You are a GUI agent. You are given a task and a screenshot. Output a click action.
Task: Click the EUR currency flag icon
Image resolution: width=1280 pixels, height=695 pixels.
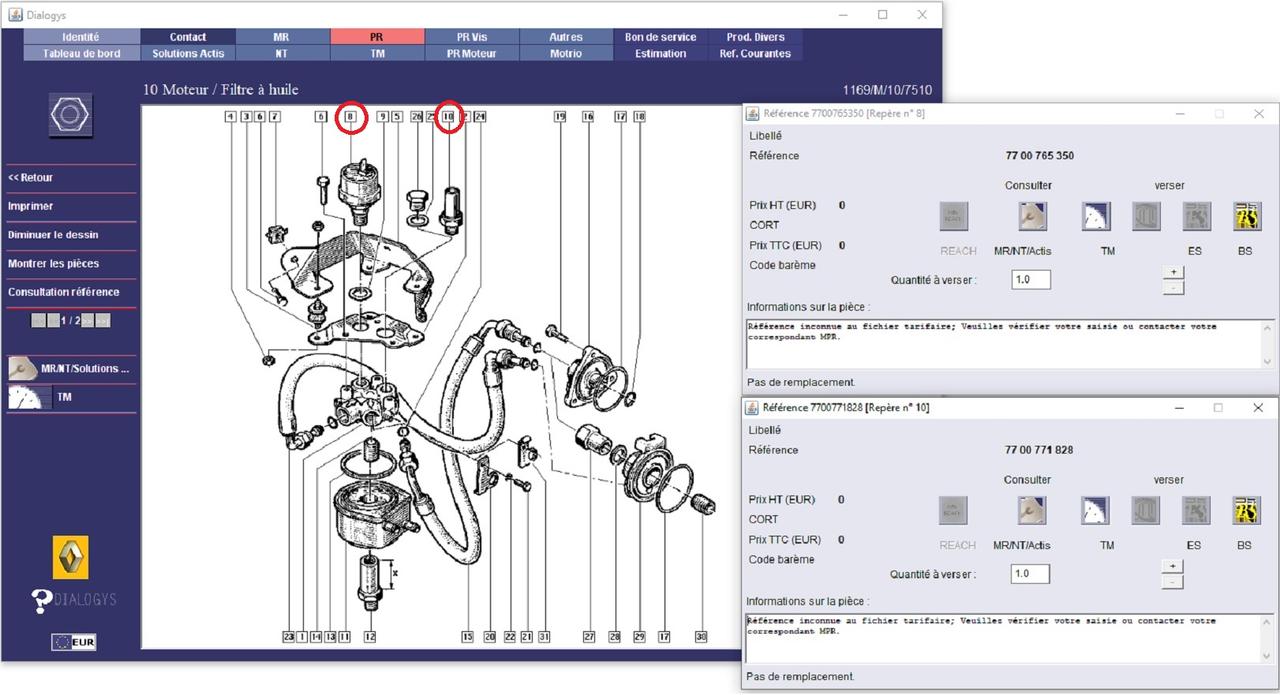tap(74, 642)
